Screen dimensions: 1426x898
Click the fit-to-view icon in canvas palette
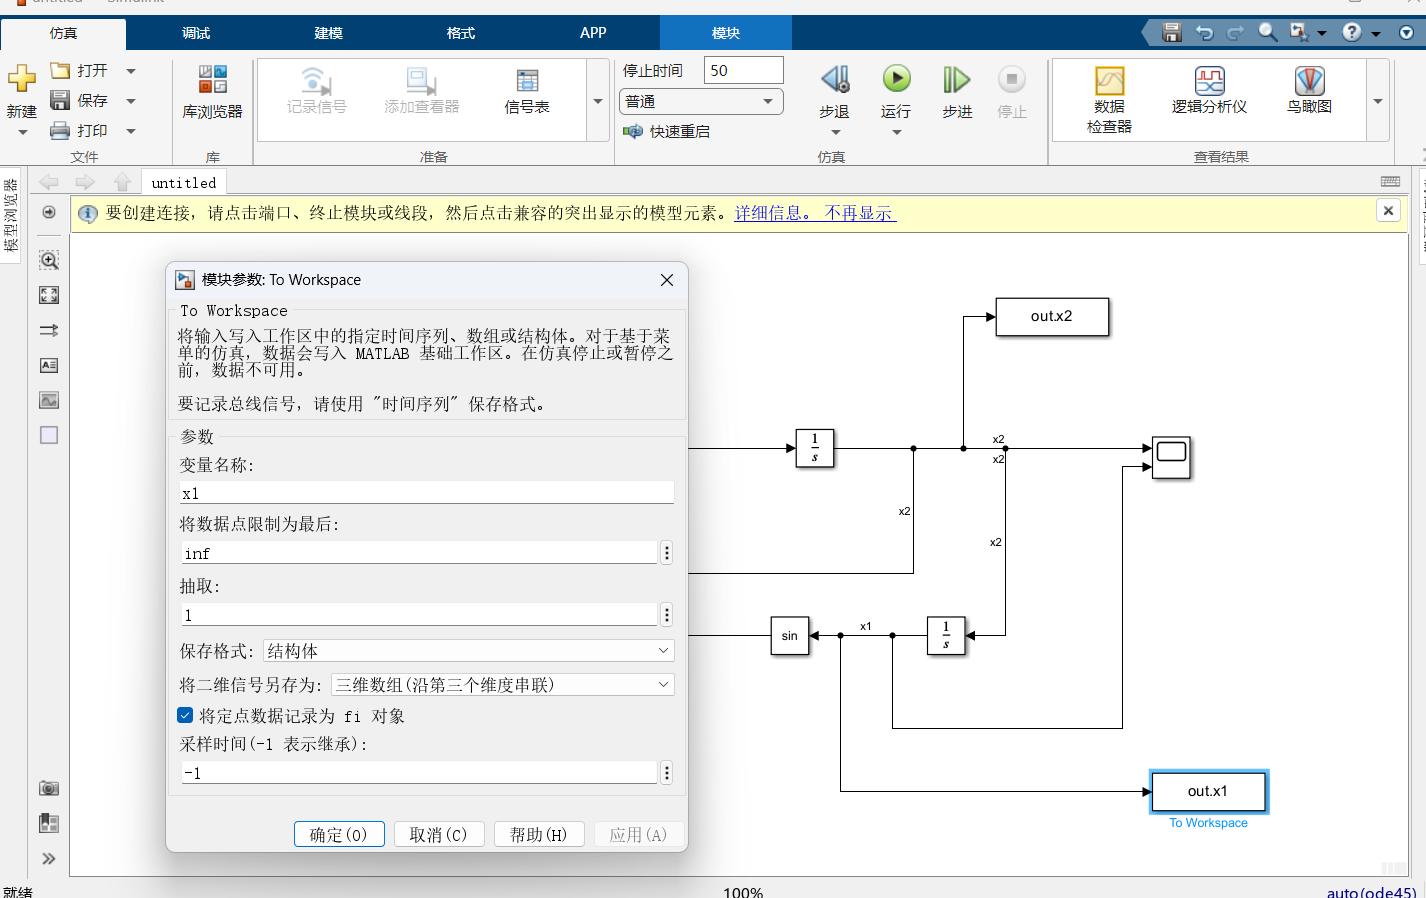[49, 295]
